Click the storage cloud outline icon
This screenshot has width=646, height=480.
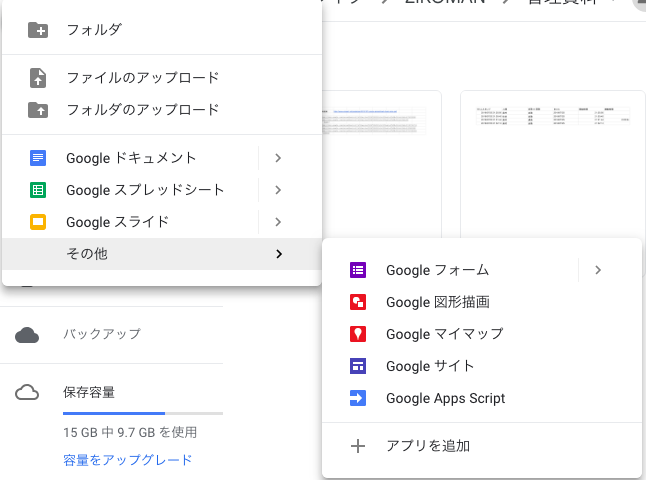pos(27,393)
